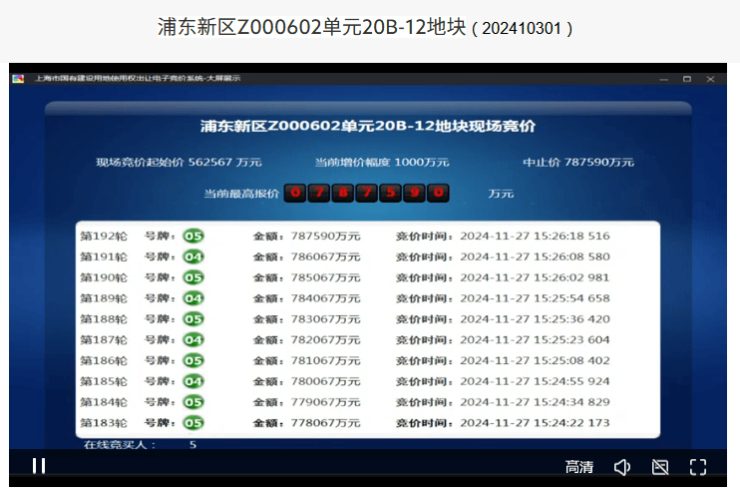Click the number badge 04 in round 第191轮
Viewport: 740px width, 495px height.
click(193, 257)
